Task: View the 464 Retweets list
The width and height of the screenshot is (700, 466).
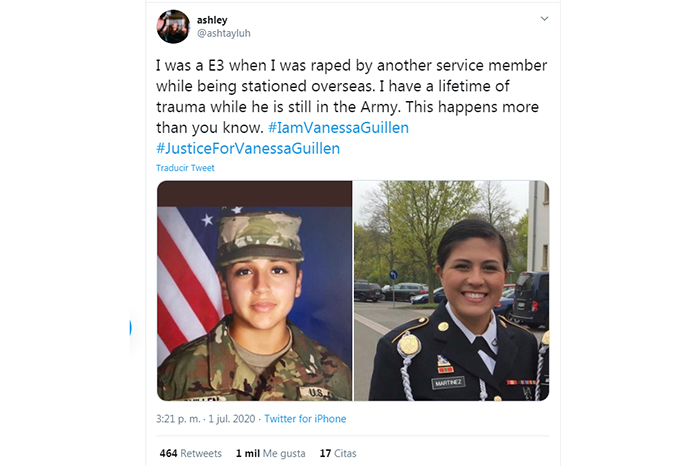Action: tap(191, 453)
